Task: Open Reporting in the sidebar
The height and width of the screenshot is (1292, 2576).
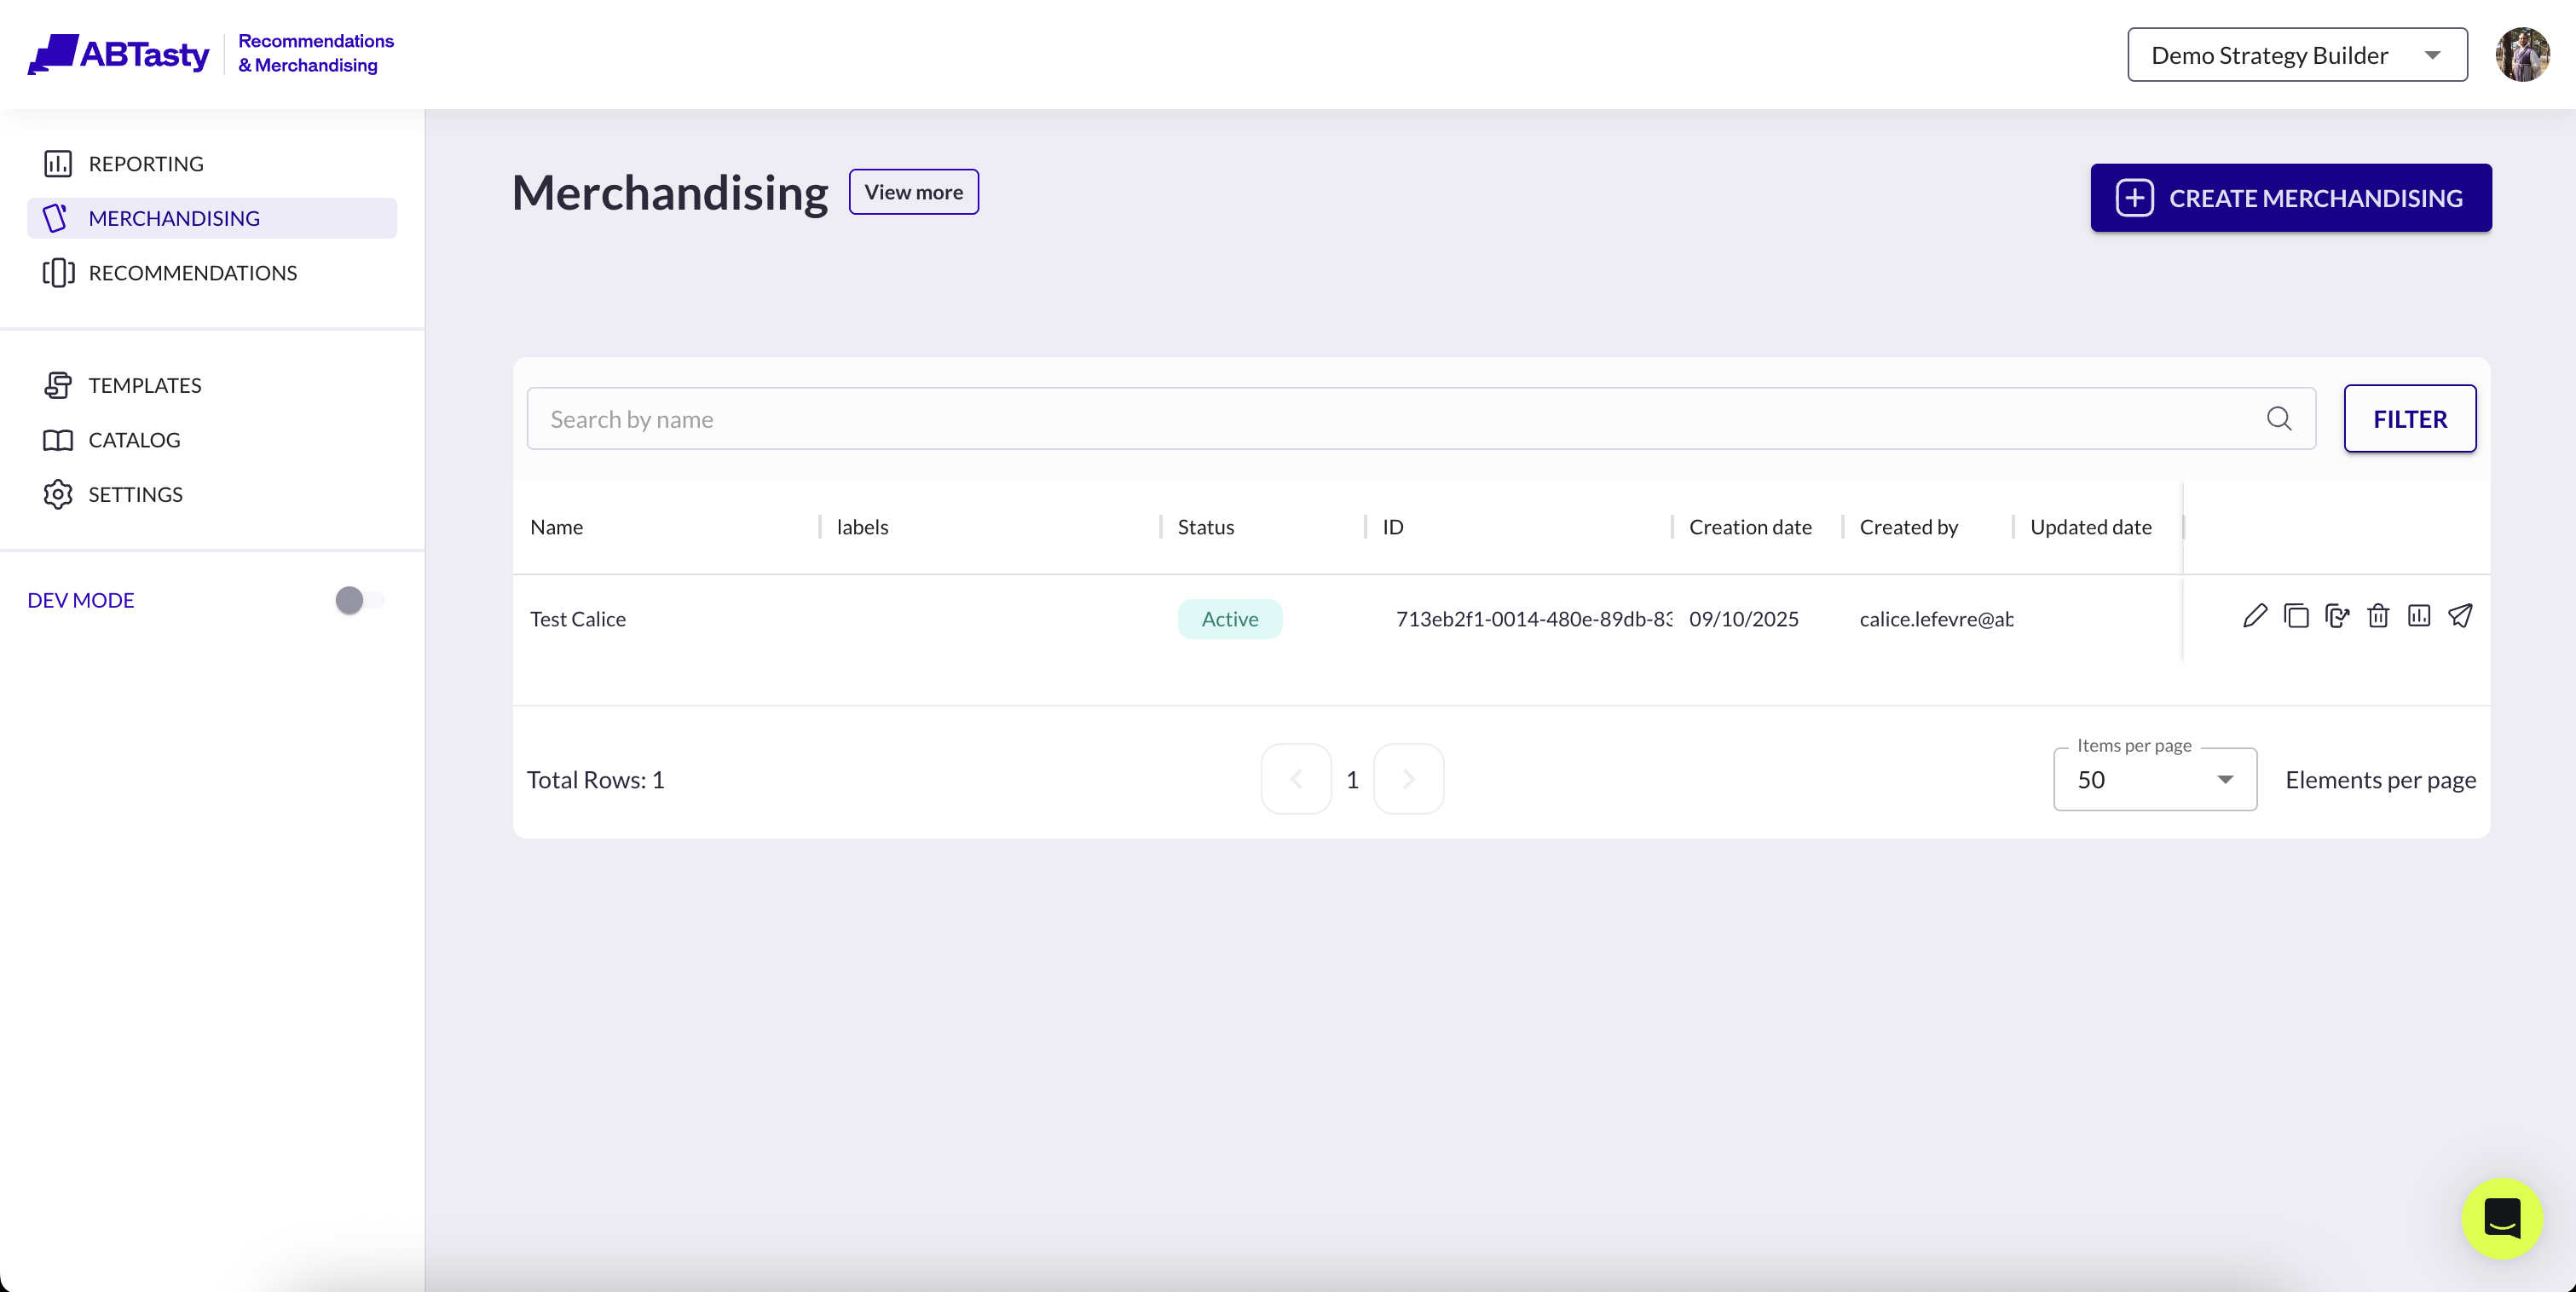Action: coord(146,163)
